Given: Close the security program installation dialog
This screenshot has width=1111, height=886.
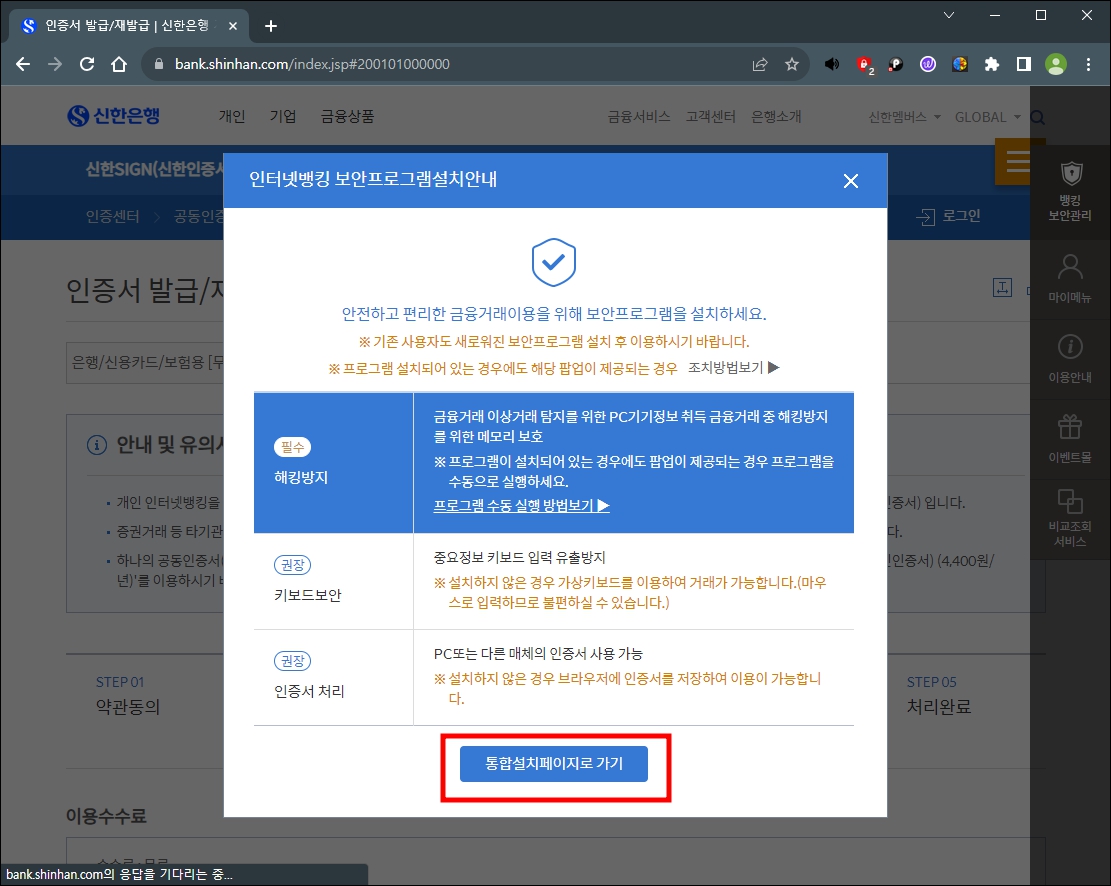Looking at the screenshot, I should [x=850, y=181].
